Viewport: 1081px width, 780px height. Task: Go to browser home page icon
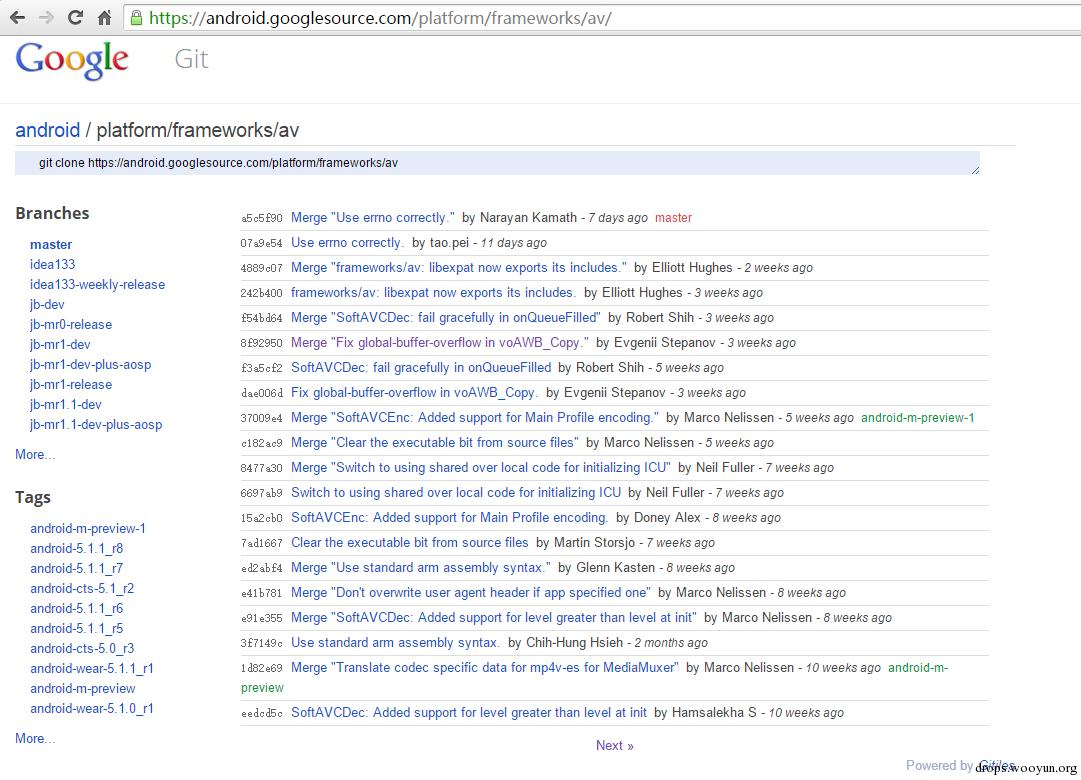coord(104,18)
